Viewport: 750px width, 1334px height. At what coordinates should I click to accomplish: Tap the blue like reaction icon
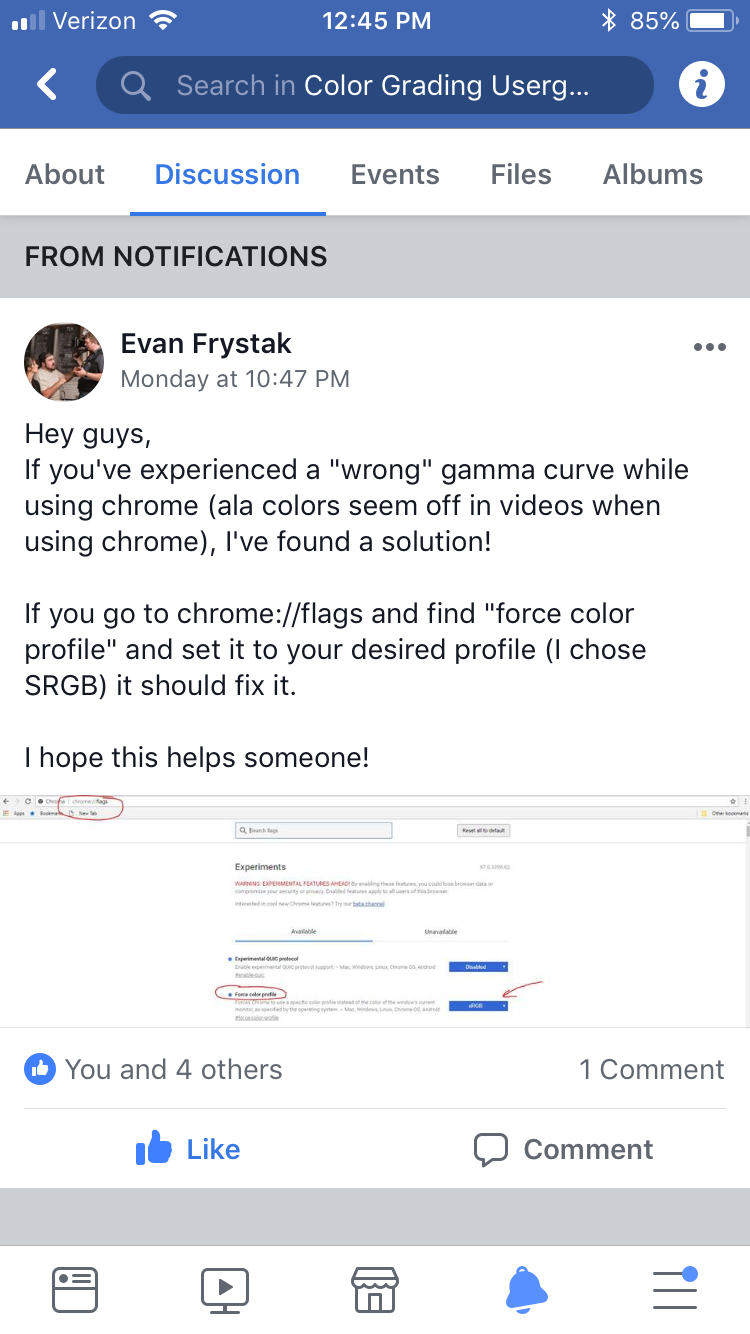[40, 1069]
